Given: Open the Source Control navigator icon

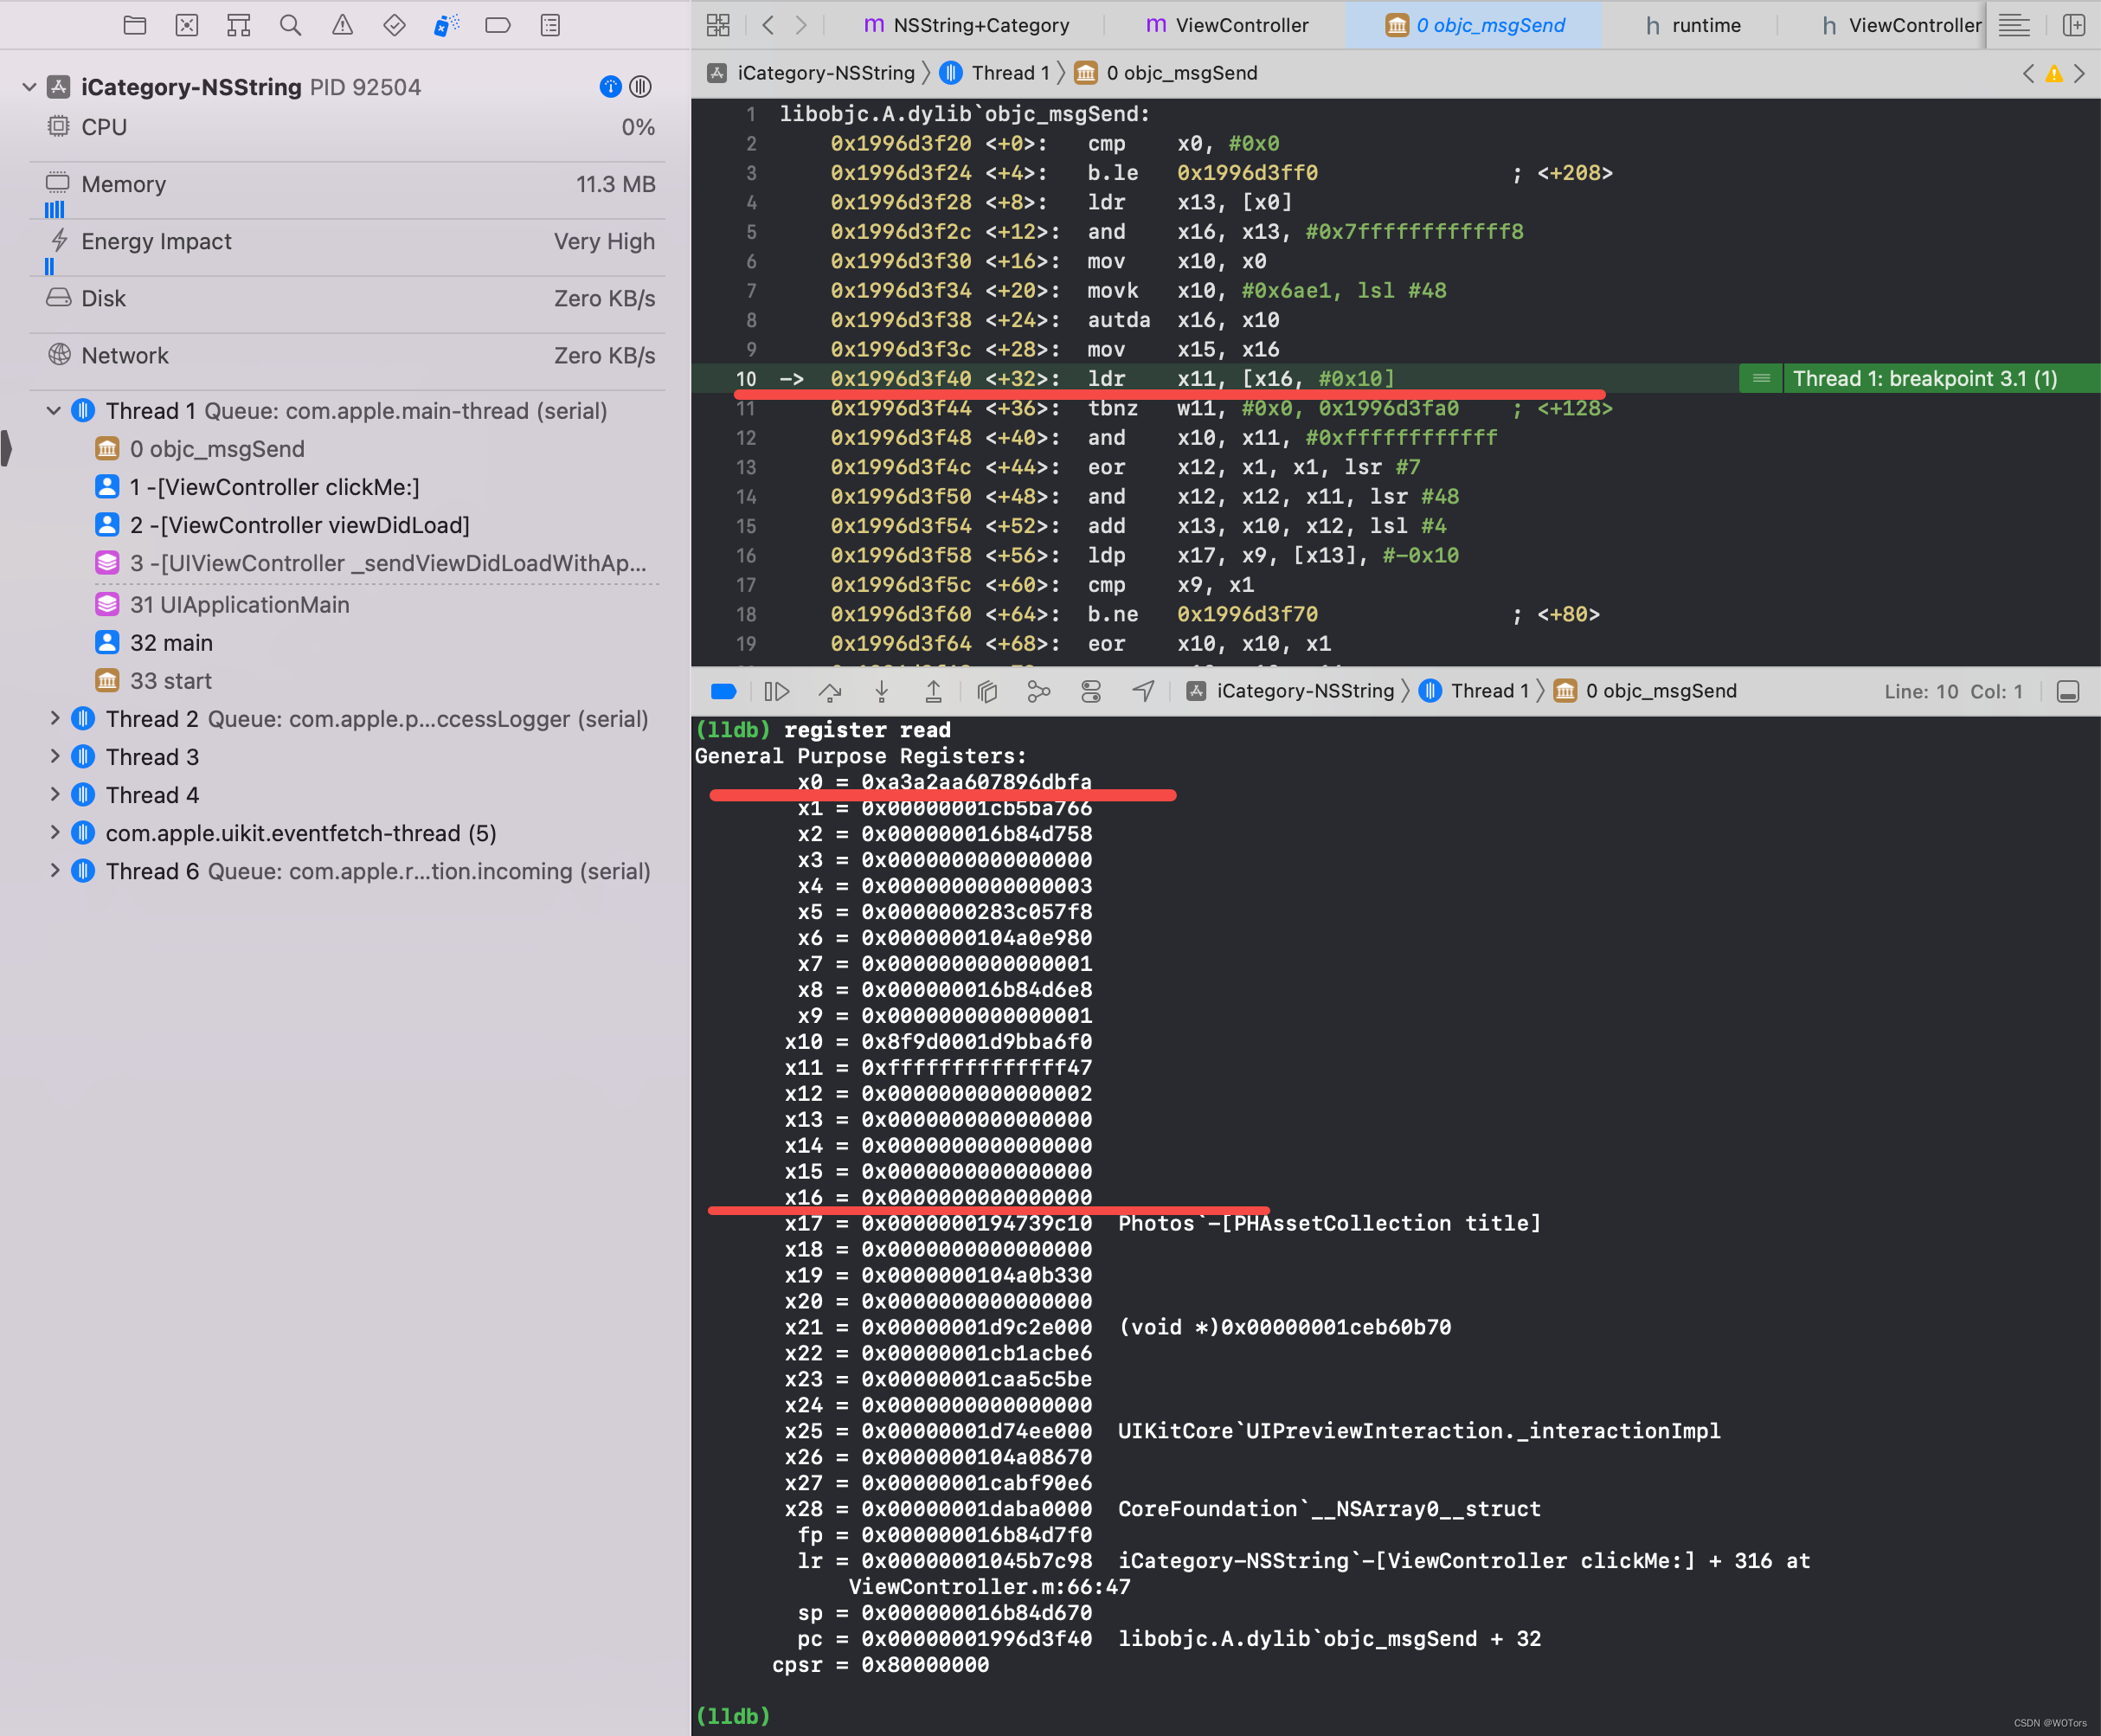Looking at the screenshot, I should click(187, 25).
